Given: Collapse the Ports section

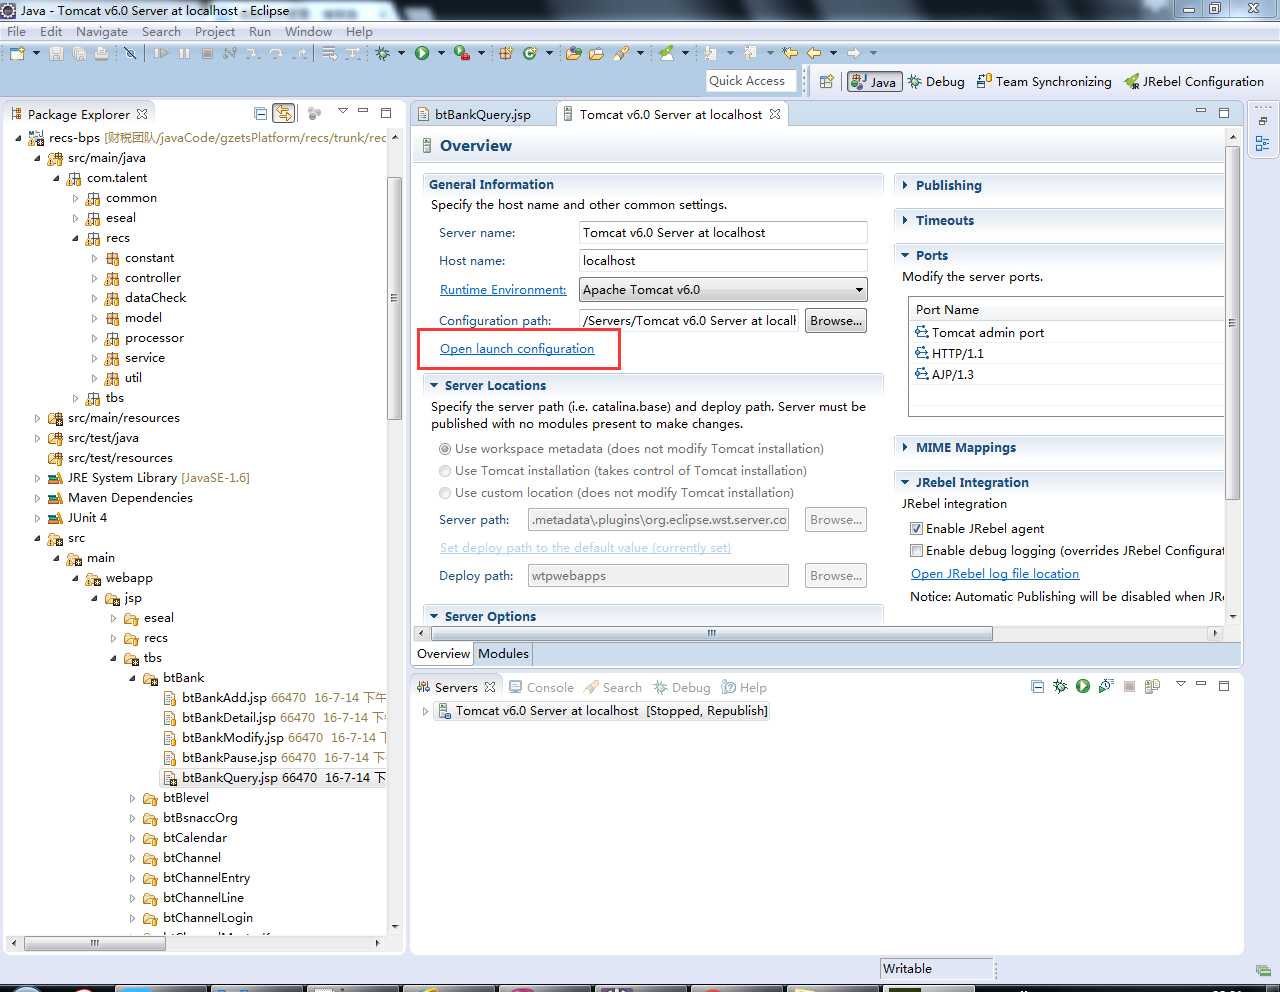Looking at the screenshot, I should click(x=905, y=256).
